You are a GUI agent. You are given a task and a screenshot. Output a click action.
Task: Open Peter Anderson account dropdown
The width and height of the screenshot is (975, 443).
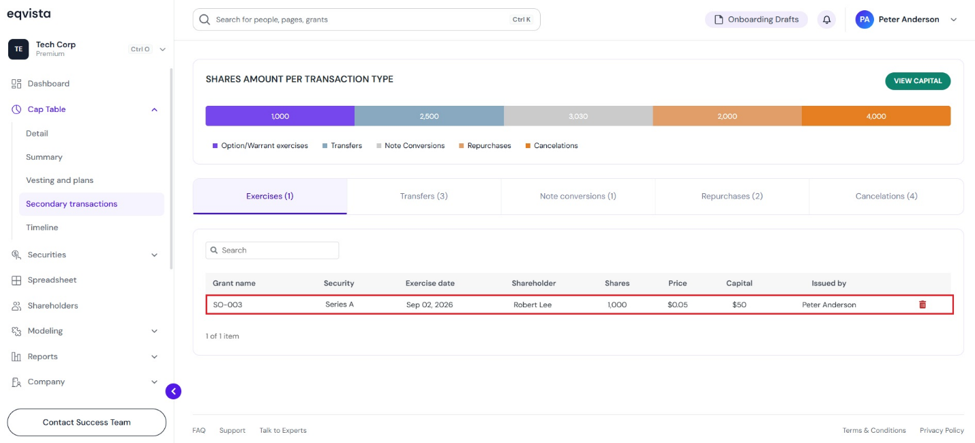click(953, 20)
